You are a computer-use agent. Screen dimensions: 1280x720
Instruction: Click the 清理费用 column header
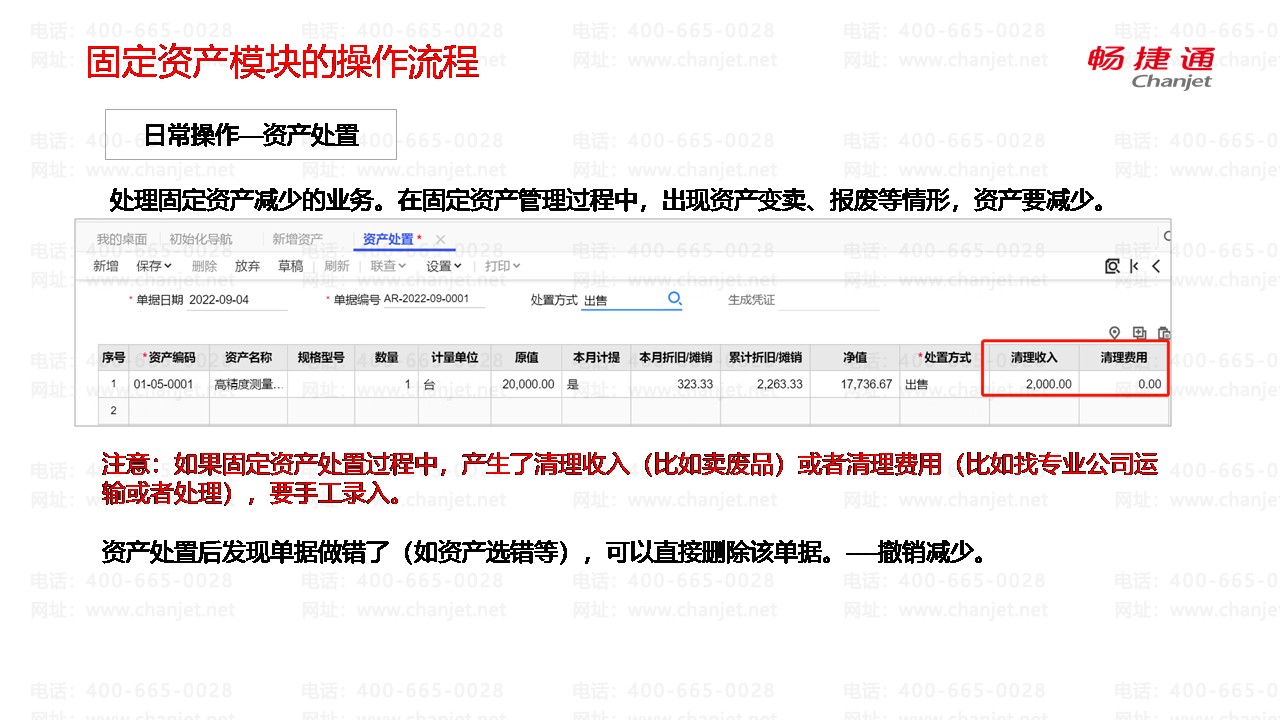pos(1124,357)
